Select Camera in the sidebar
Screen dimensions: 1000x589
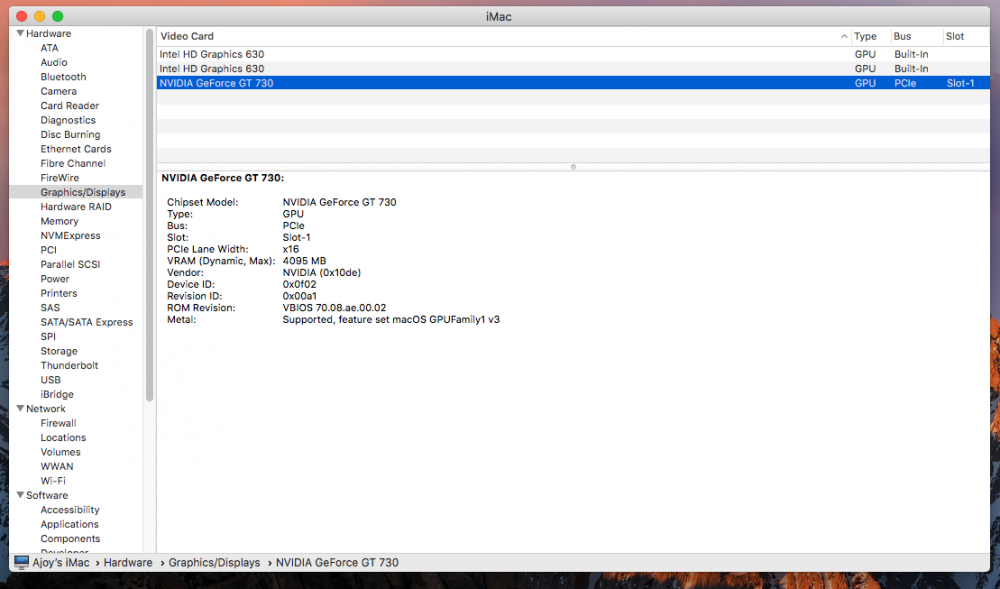(x=58, y=91)
